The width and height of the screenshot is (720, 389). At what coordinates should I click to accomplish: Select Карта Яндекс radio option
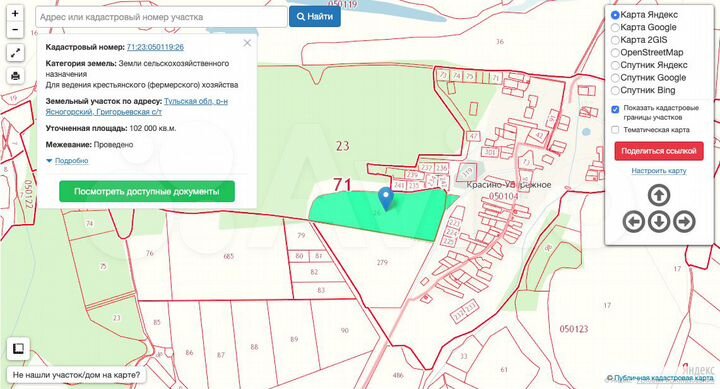[x=615, y=15]
